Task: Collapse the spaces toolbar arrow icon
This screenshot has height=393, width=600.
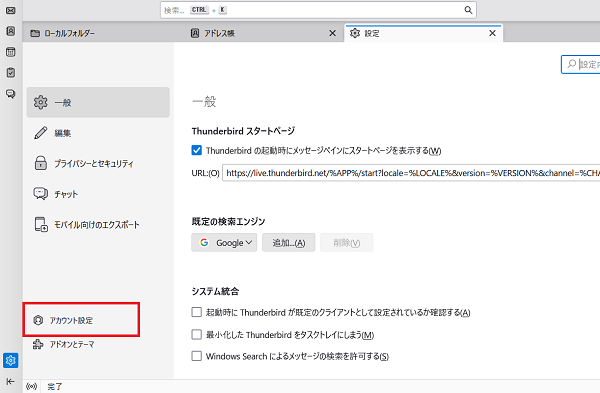Action: (10, 381)
